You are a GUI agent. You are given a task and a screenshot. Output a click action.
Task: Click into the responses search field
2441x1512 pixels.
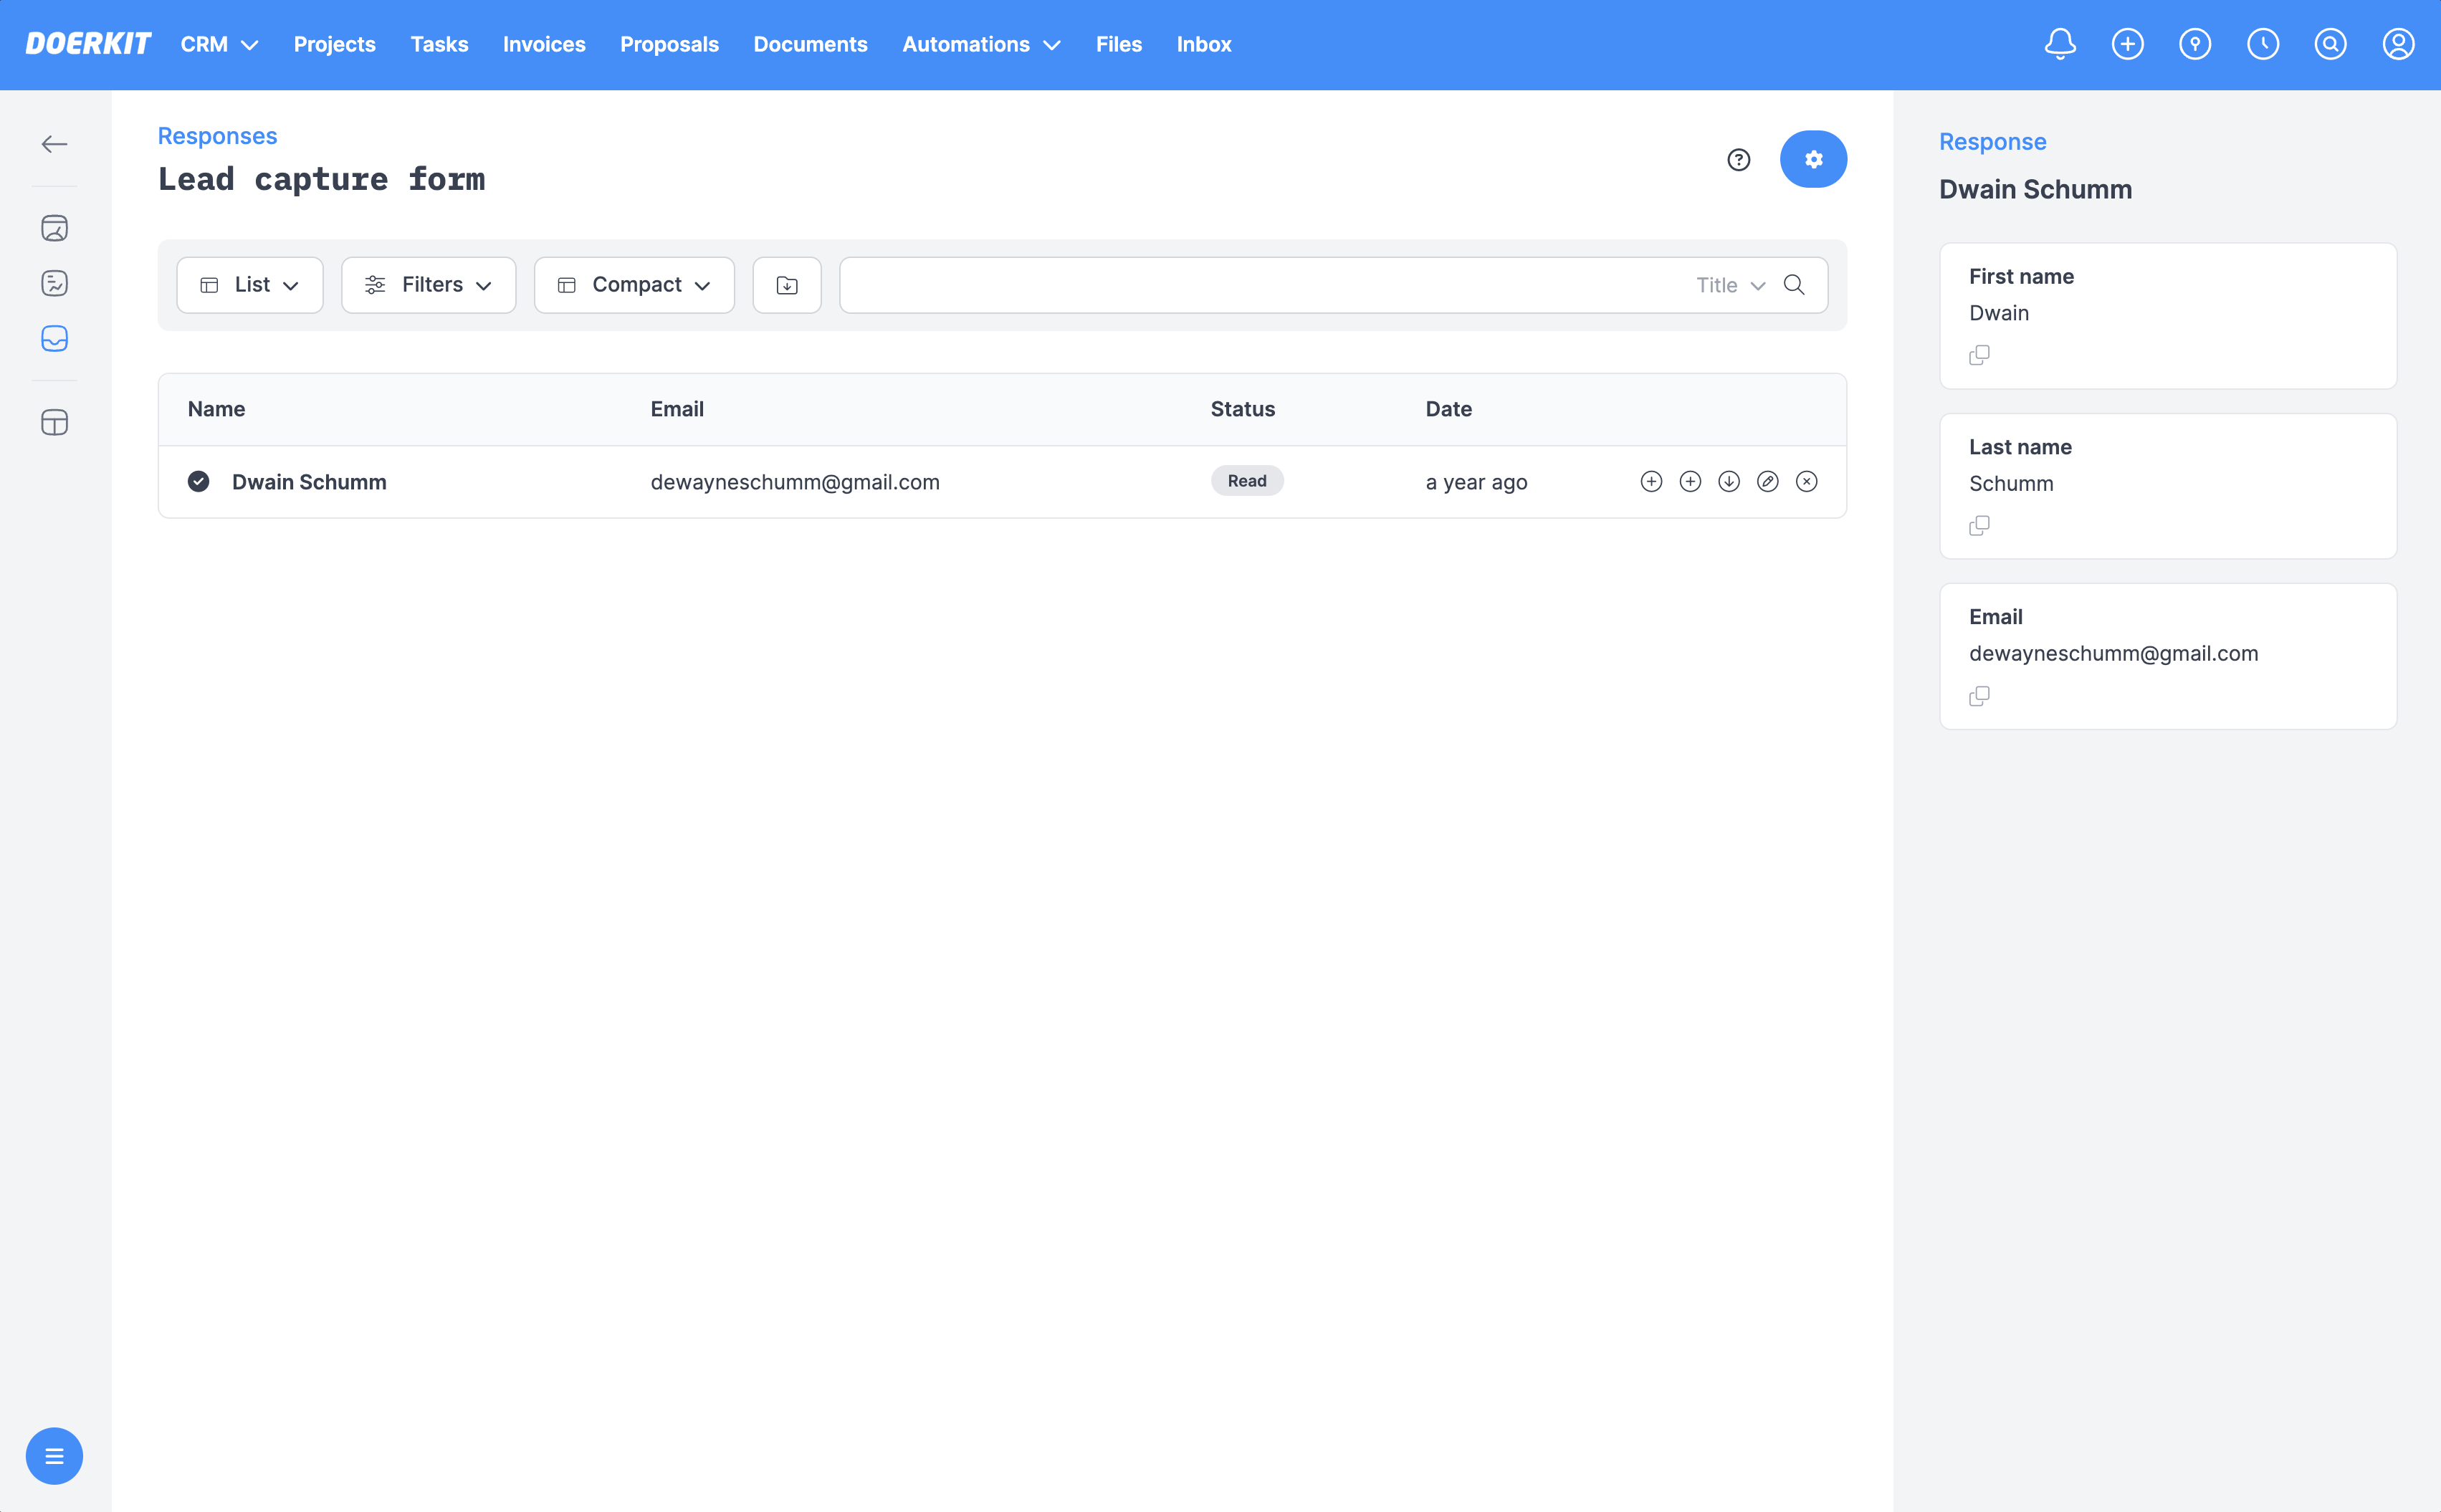tap(1260, 285)
